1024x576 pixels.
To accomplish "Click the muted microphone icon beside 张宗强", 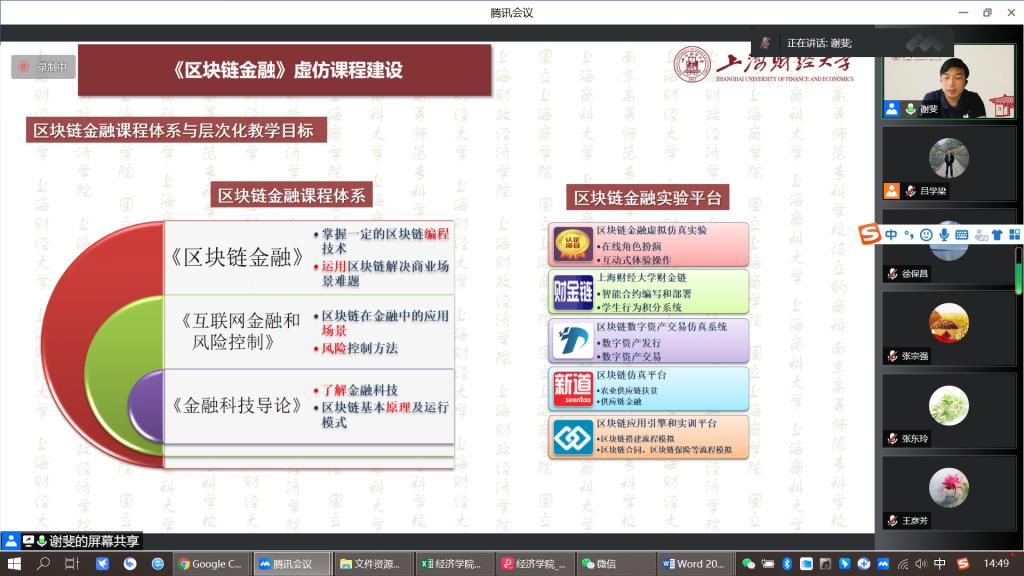I will click(892, 356).
